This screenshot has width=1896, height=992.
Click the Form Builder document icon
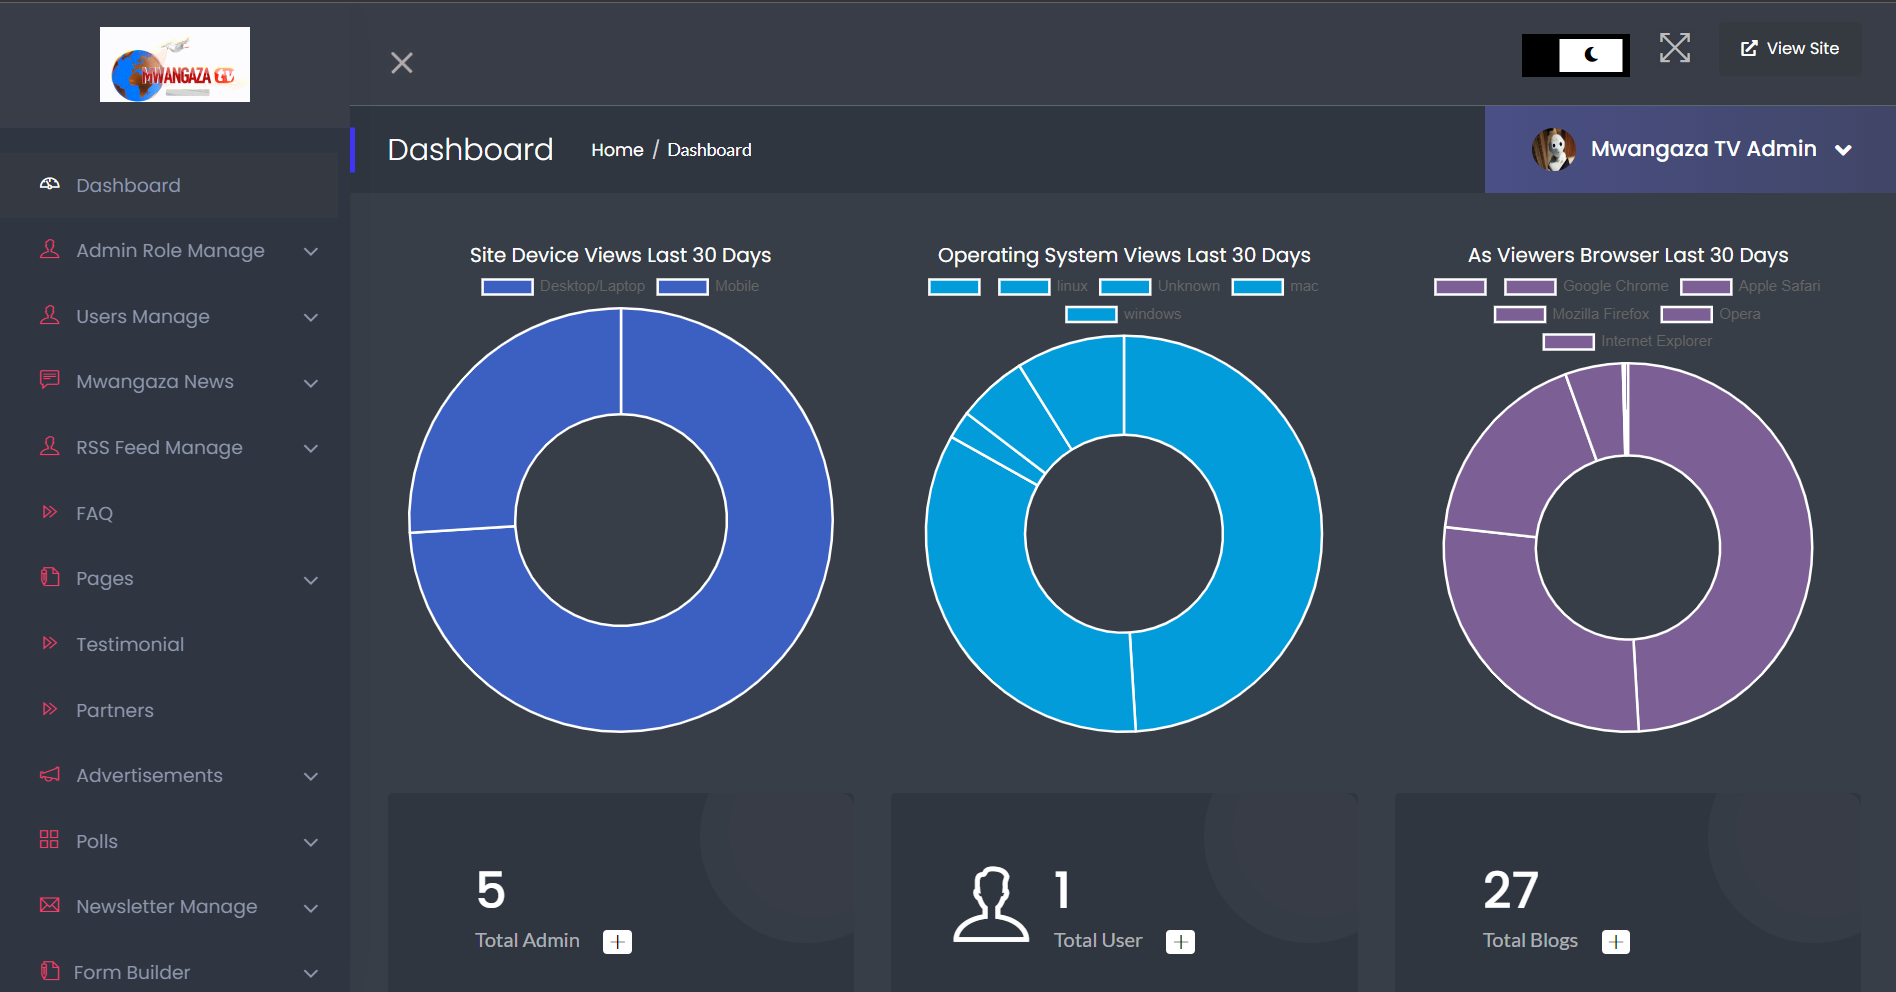pos(50,970)
